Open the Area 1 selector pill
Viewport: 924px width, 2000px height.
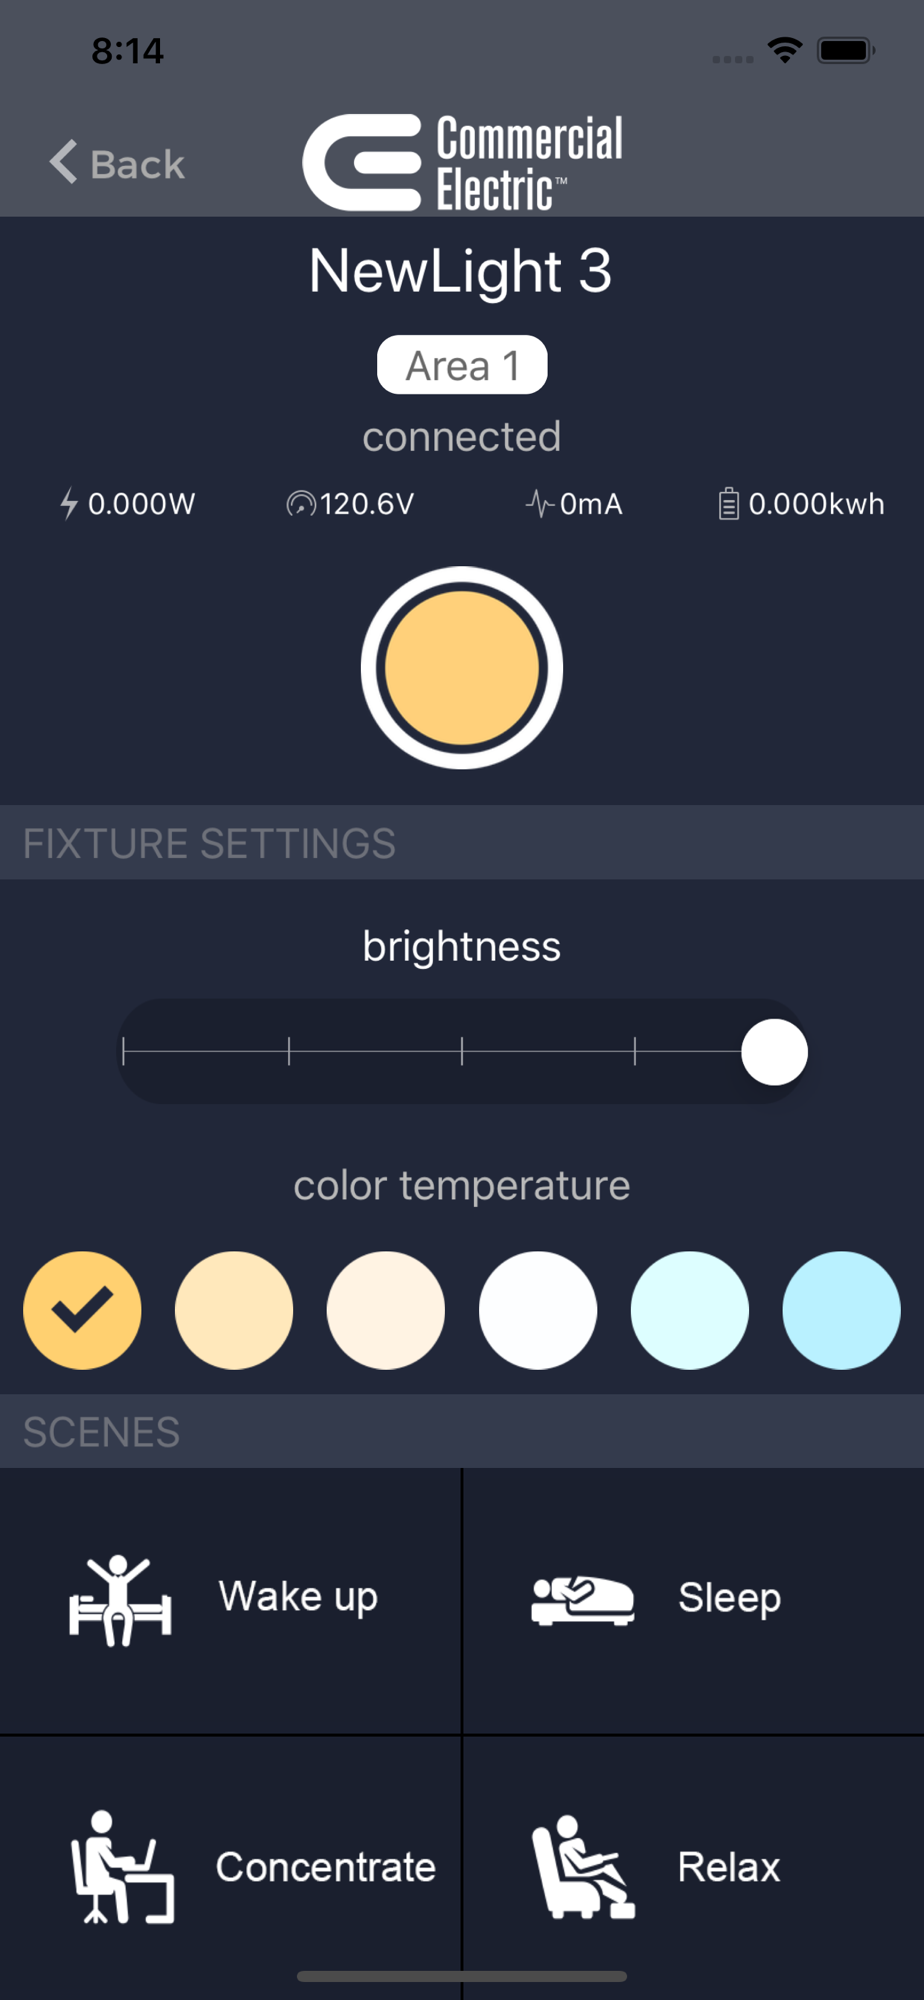[462, 365]
